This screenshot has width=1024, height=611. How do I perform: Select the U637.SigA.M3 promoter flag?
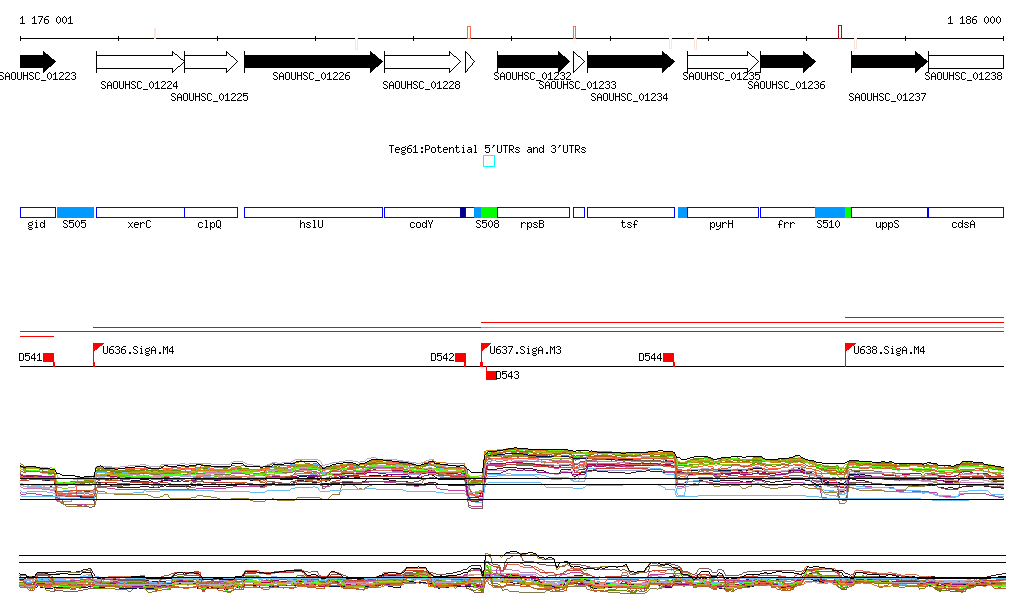(x=485, y=348)
